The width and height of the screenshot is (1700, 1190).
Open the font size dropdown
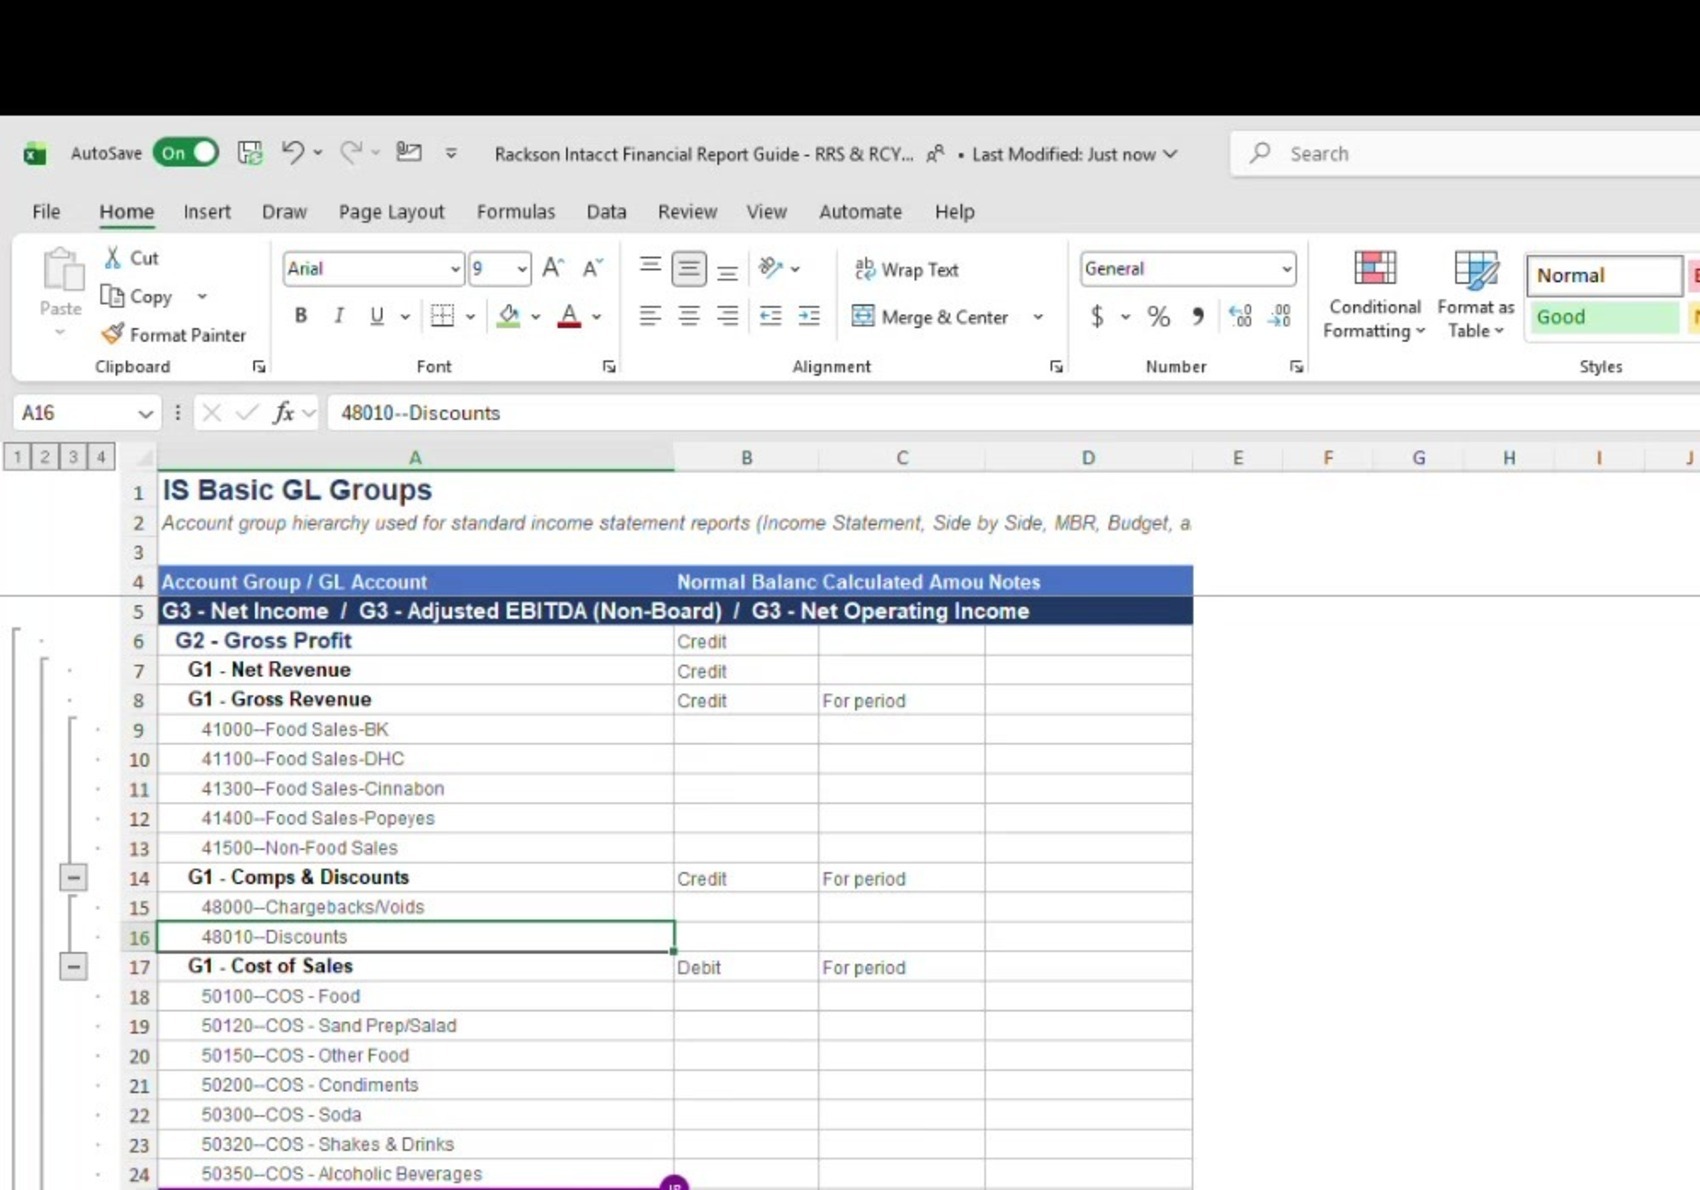tap(521, 268)
